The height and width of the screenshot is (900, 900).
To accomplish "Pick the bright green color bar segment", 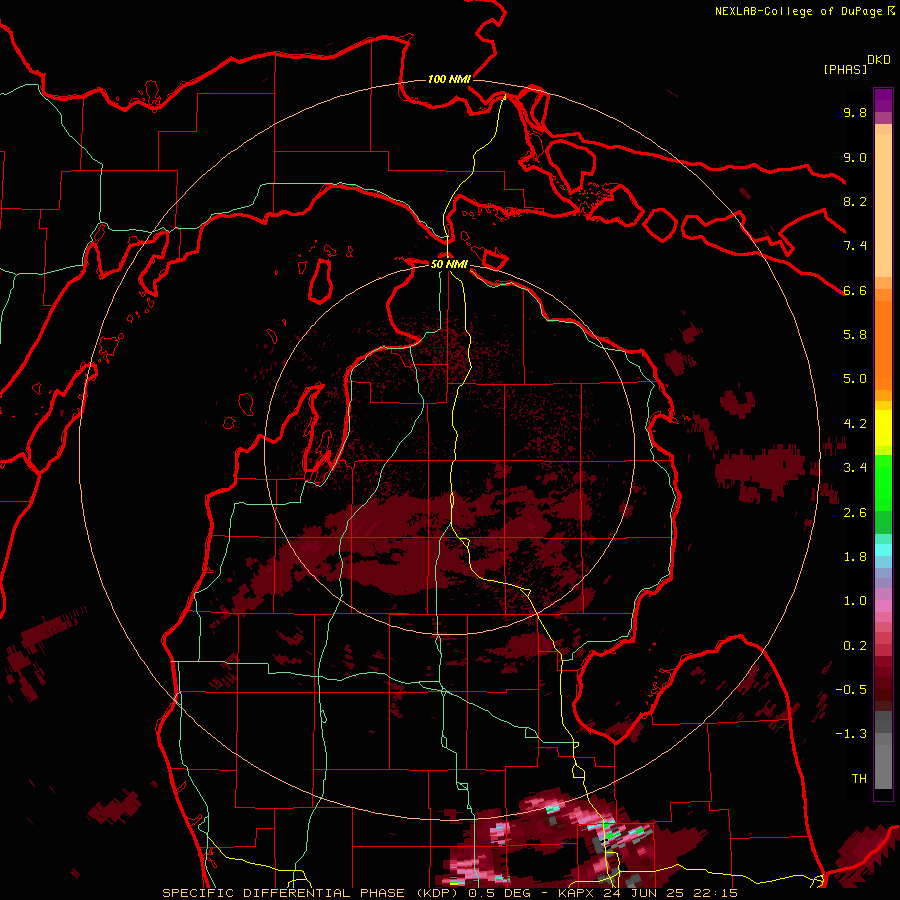I will (883, 482).
